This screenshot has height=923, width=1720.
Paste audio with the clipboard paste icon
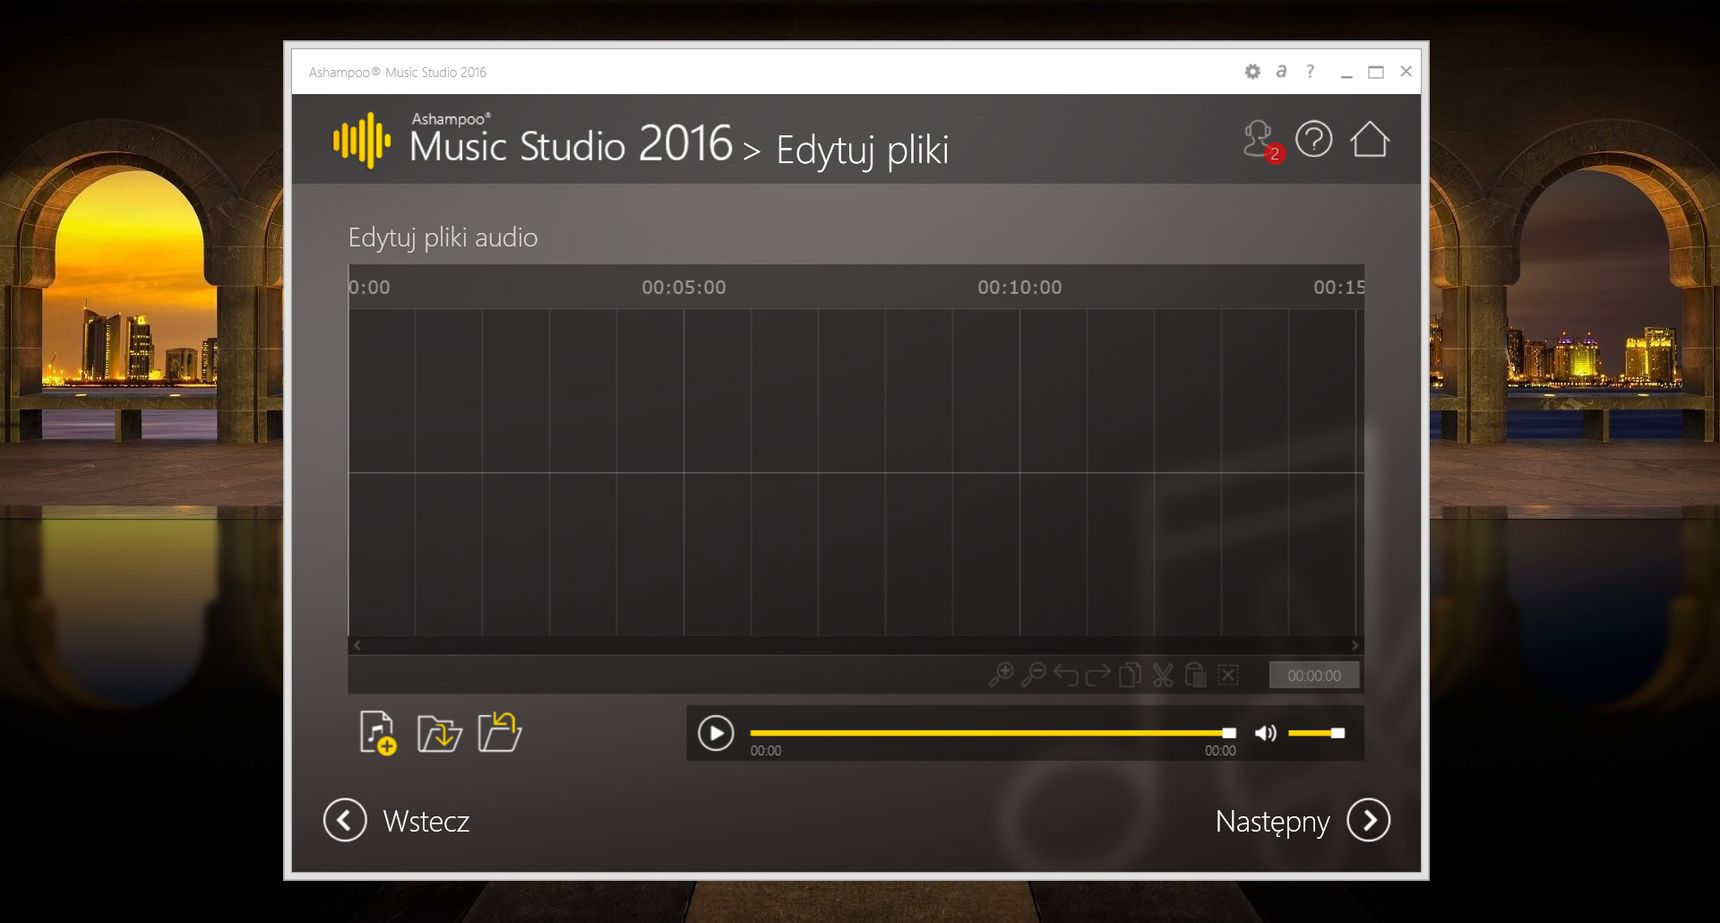(x=1195, y=675)
